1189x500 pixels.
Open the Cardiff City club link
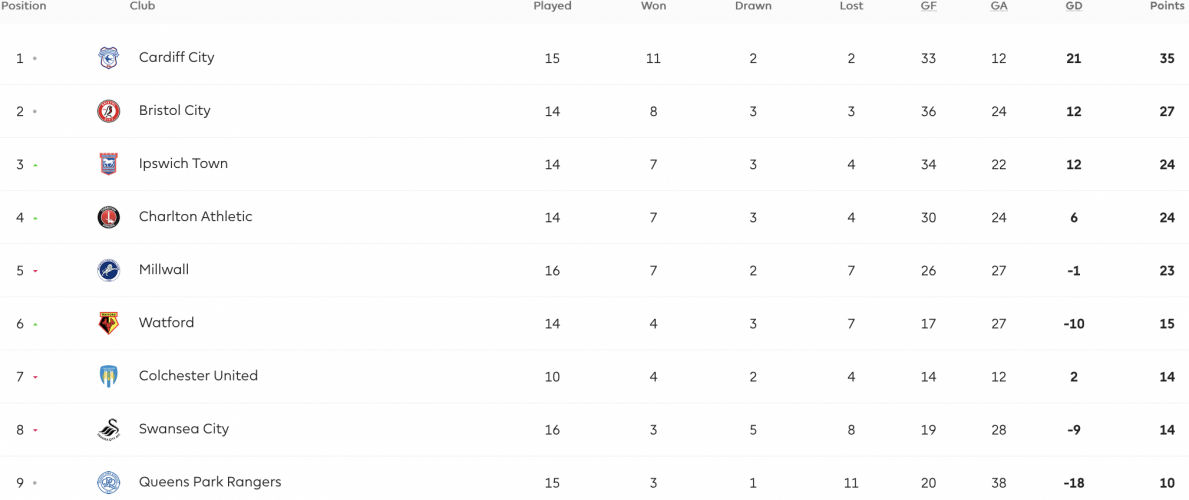(177, 58)
